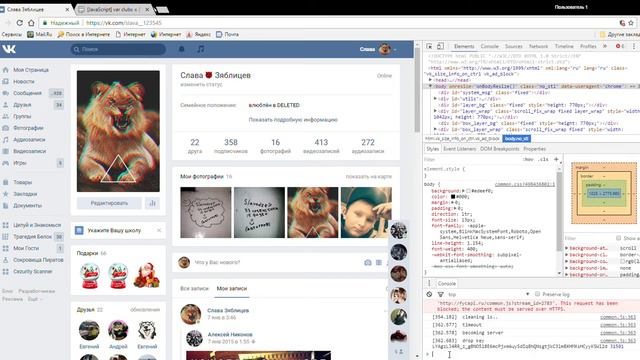Switch to the Timeline DevTools tab
Screen dimensions: 640x360
[x=564, y=46]
